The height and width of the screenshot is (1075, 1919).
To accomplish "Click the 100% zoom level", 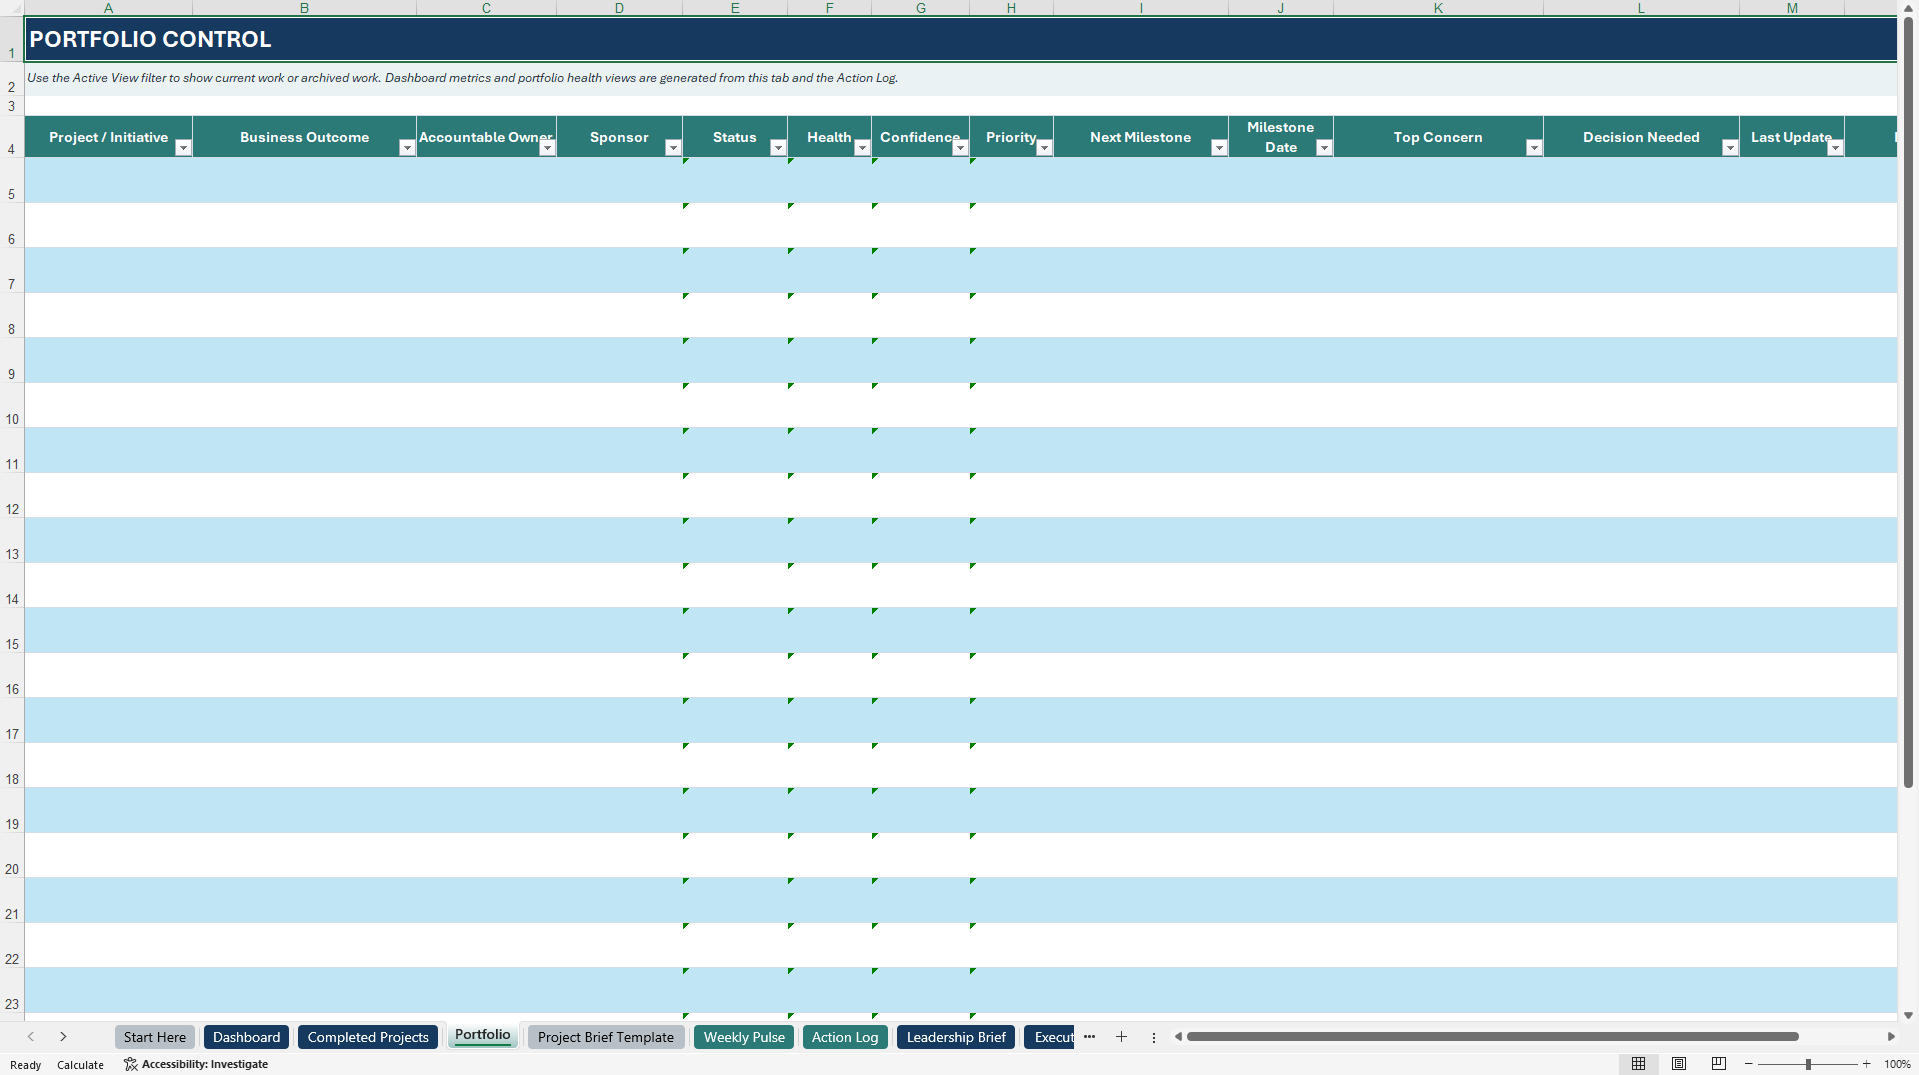I will pos(1897,1065).
